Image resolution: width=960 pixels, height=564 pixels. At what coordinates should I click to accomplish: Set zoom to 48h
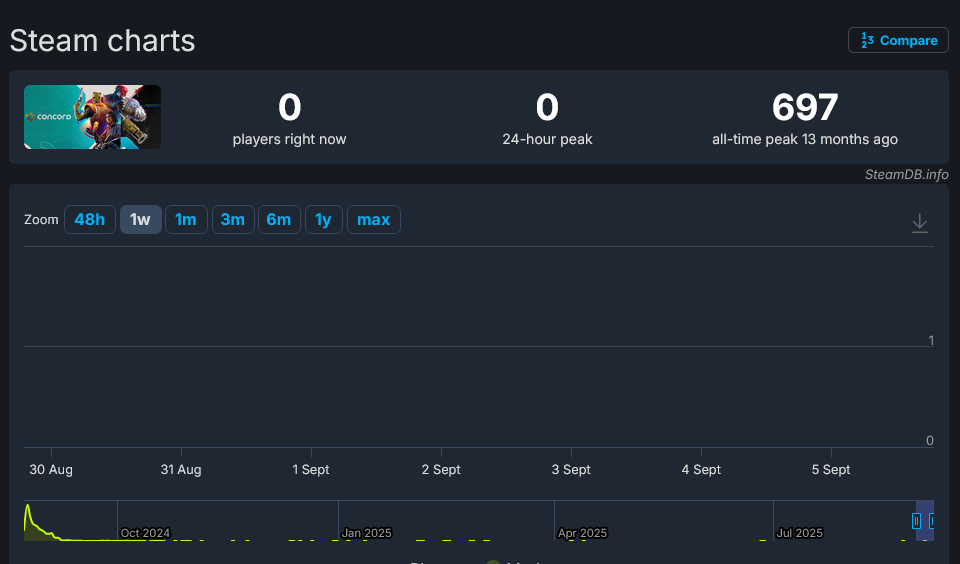coord(90,219)
